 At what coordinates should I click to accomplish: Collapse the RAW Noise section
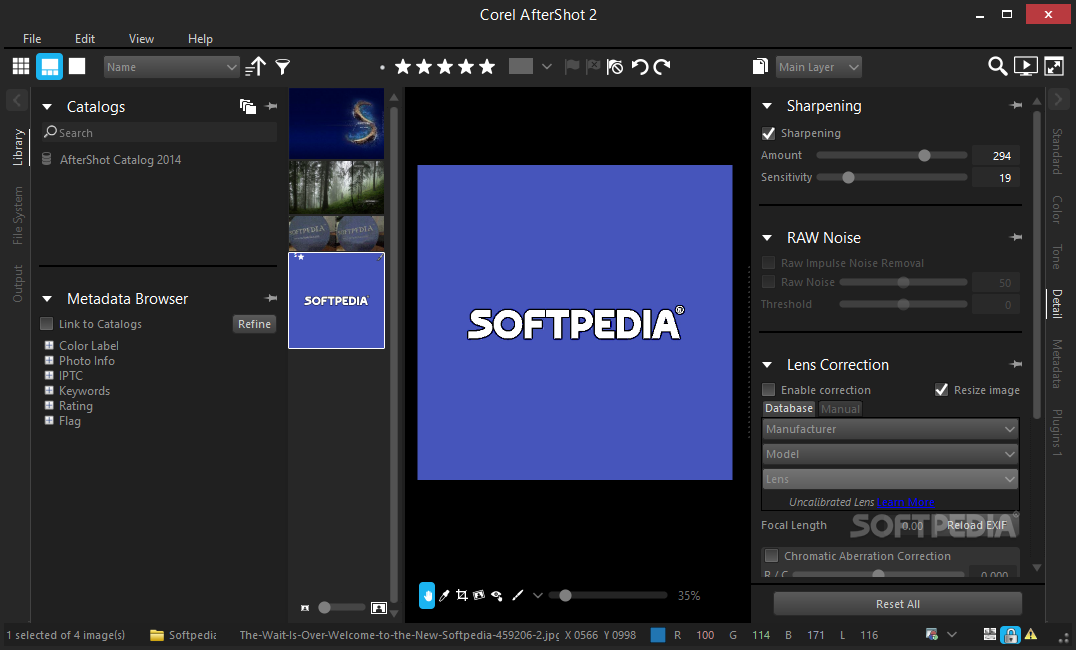(767, 238)
